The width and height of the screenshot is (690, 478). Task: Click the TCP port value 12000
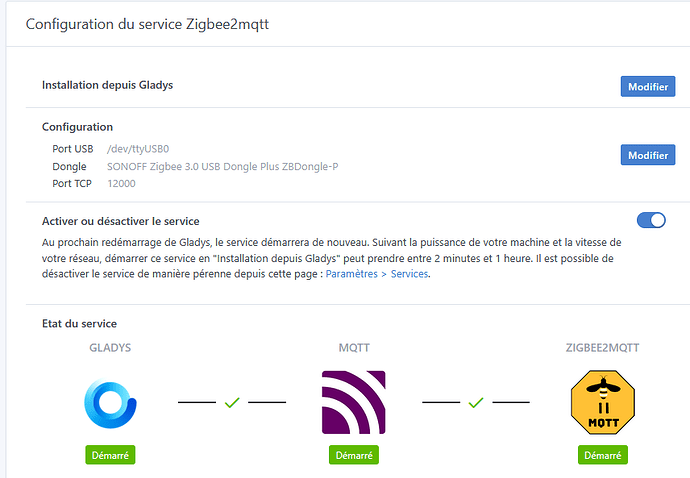coord(121,183)
